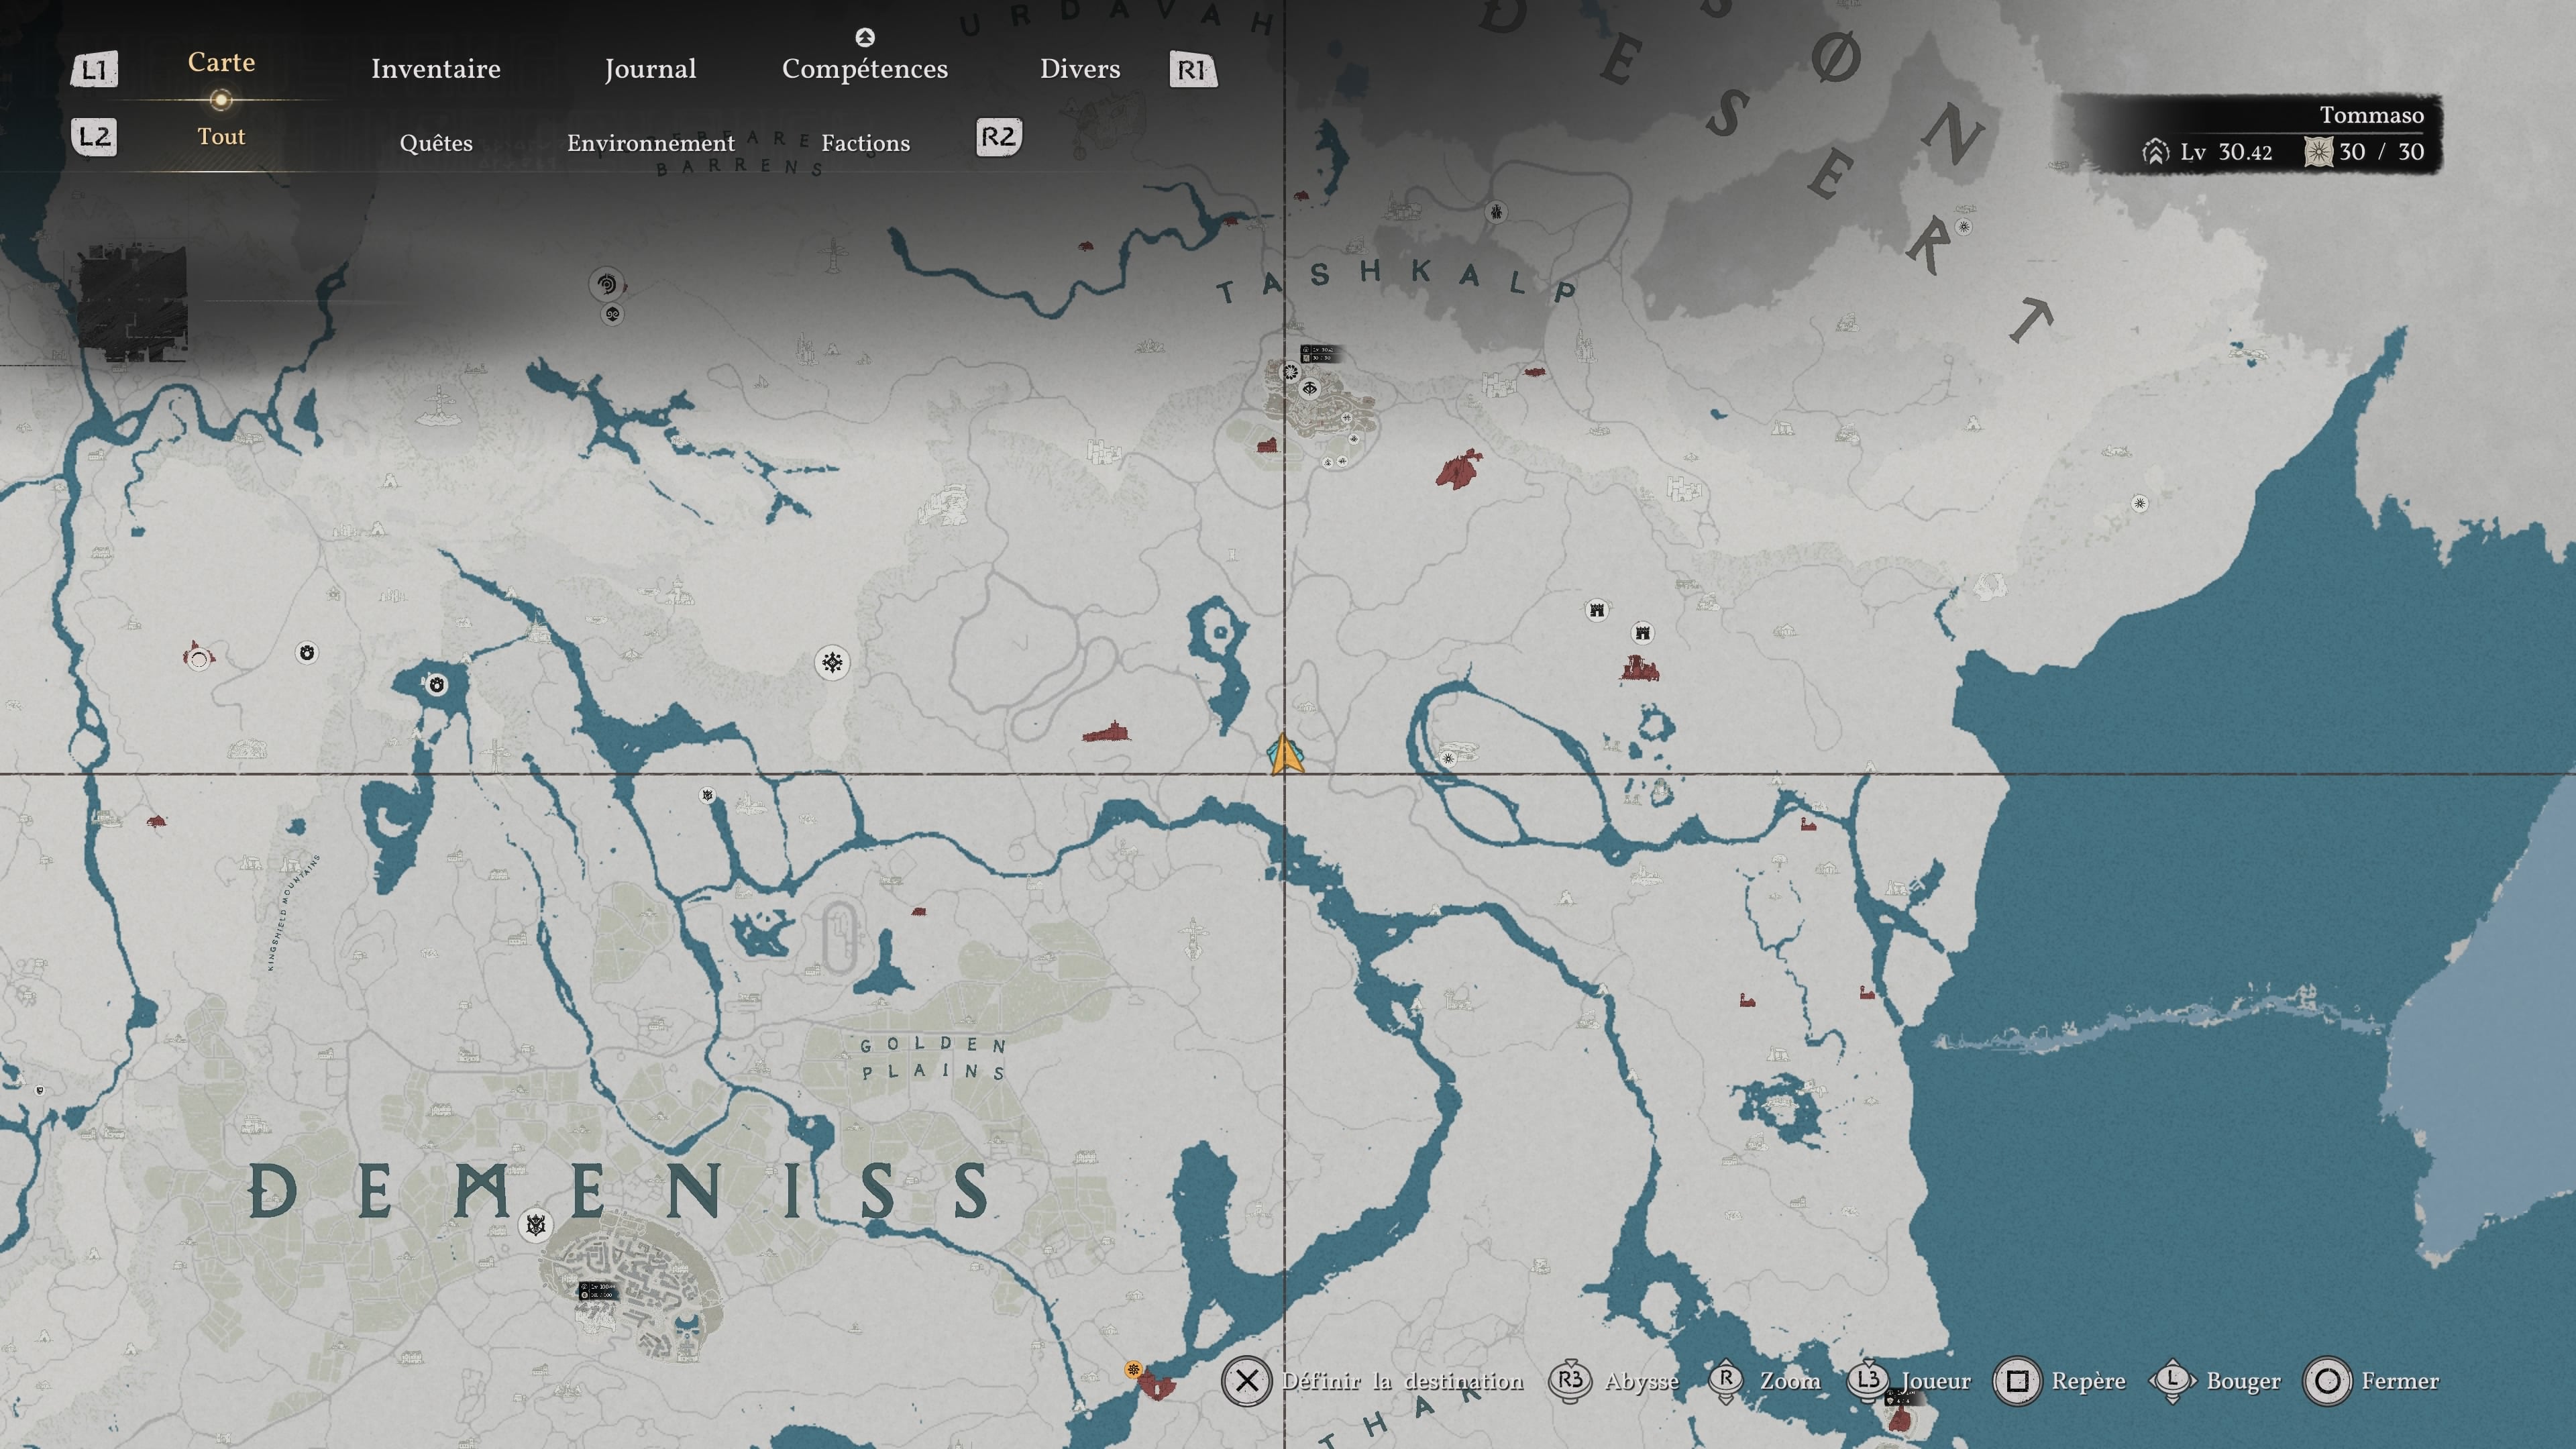The width and height of the screenshot is (2576, 1449).
Task: Select the paw marker inside the western lake
Action: (436, 685)
